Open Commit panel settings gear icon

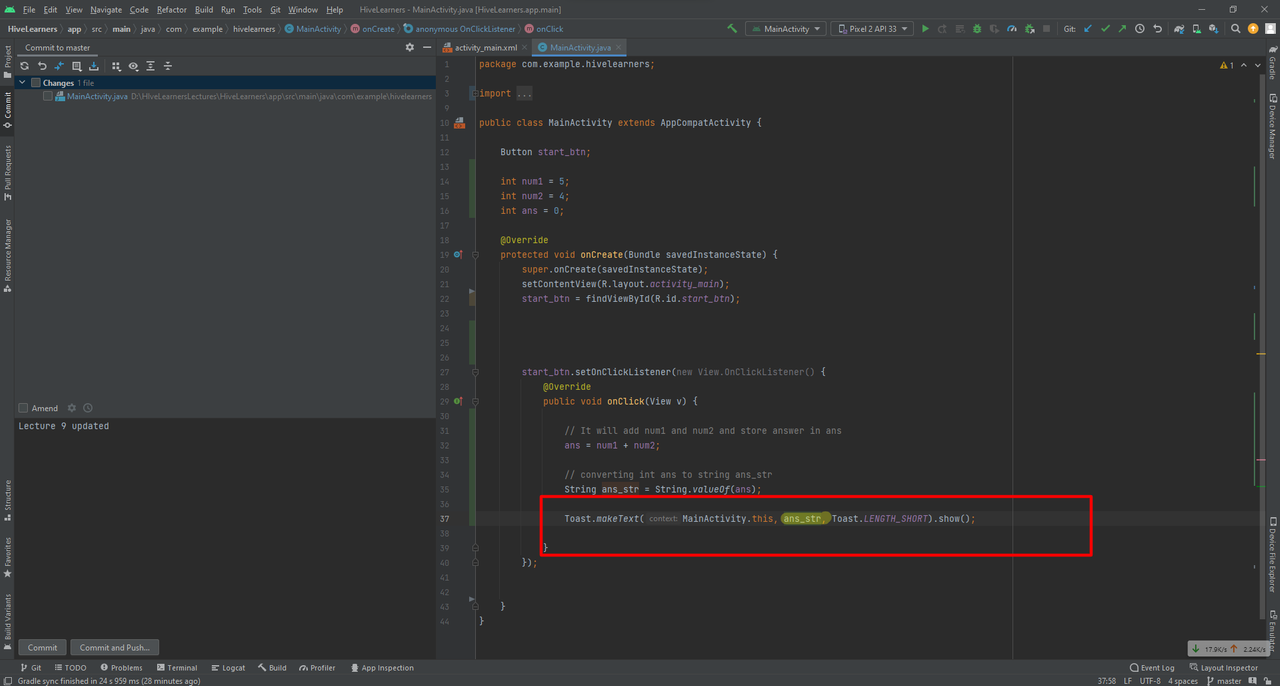click(409, 47)
